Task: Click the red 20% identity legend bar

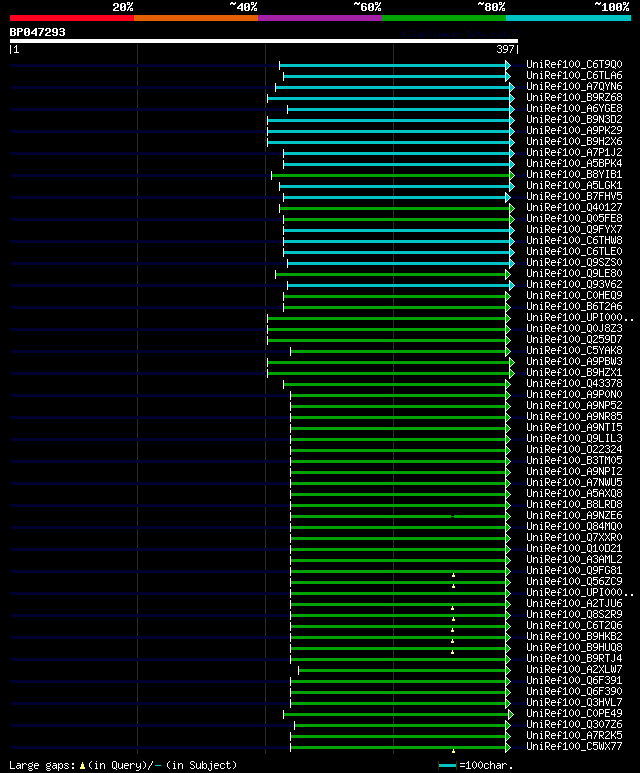Action: point(71,18)
